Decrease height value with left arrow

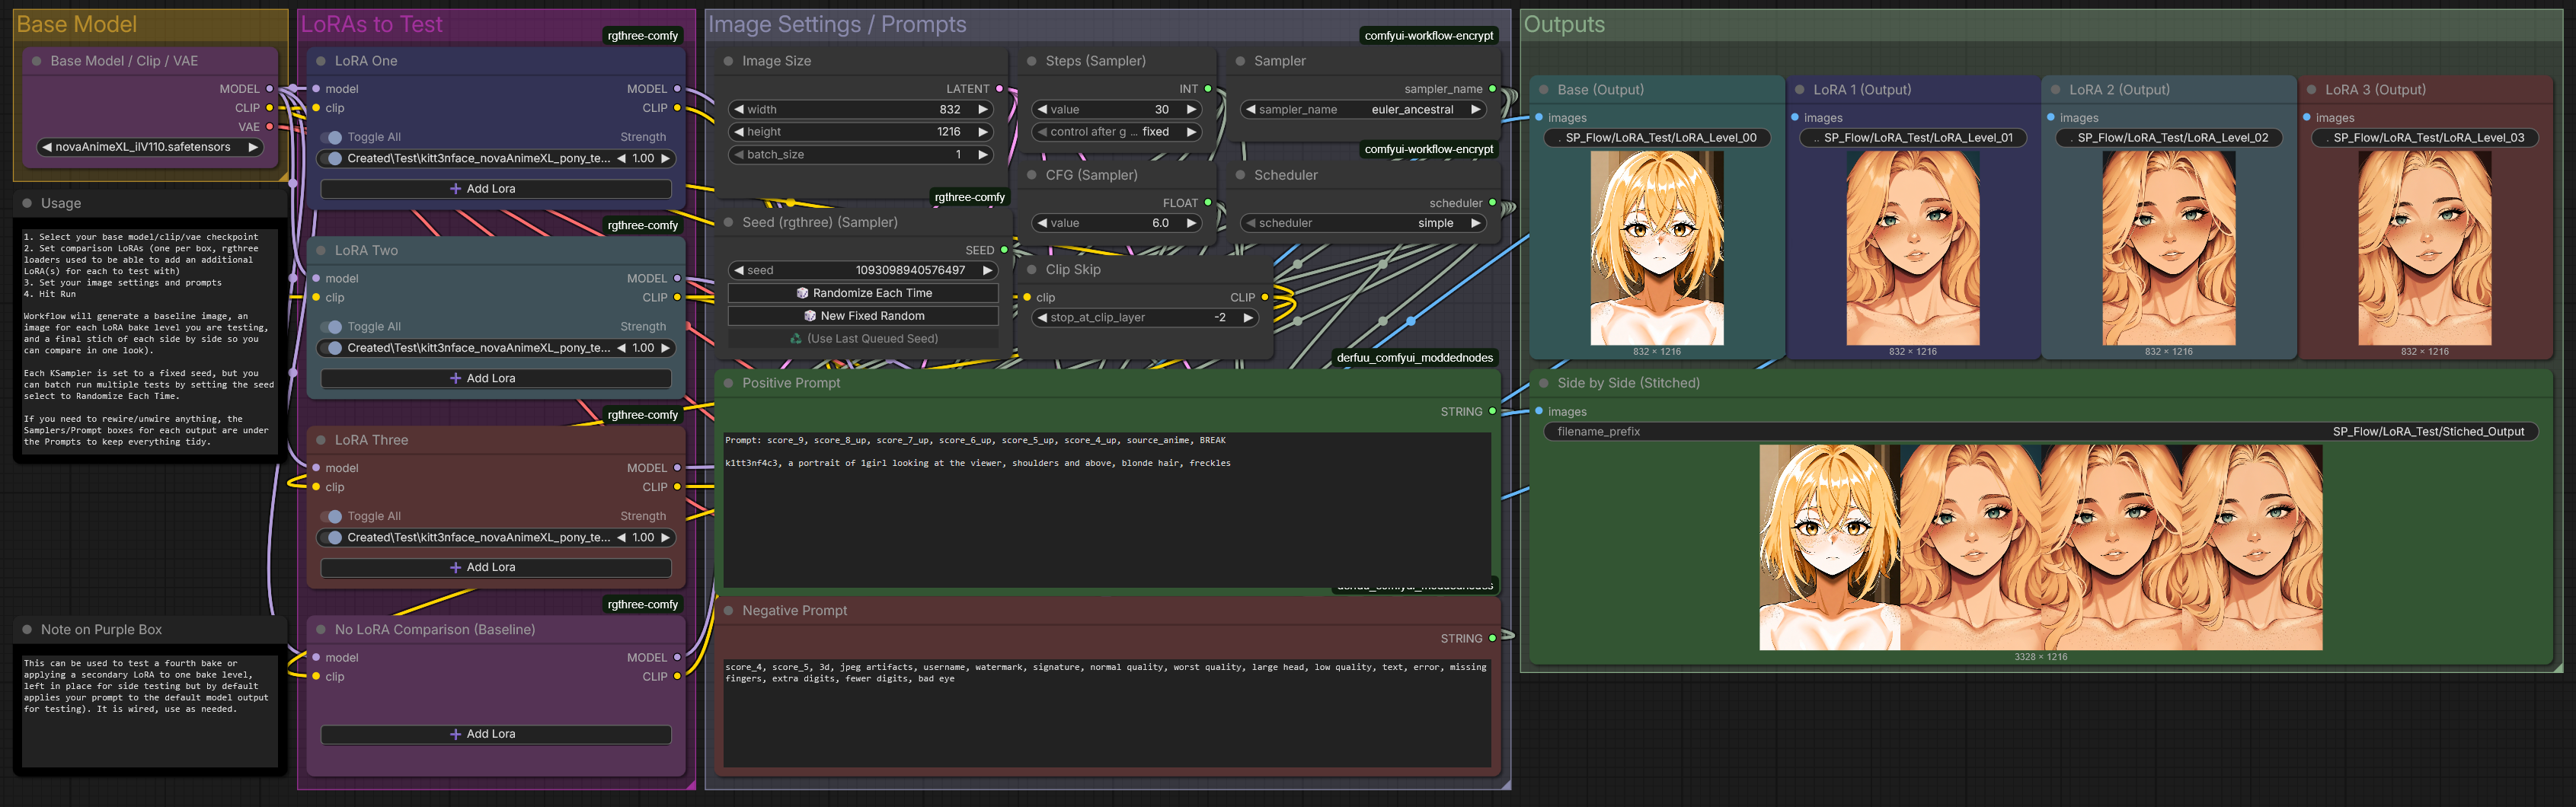point(739,132)
